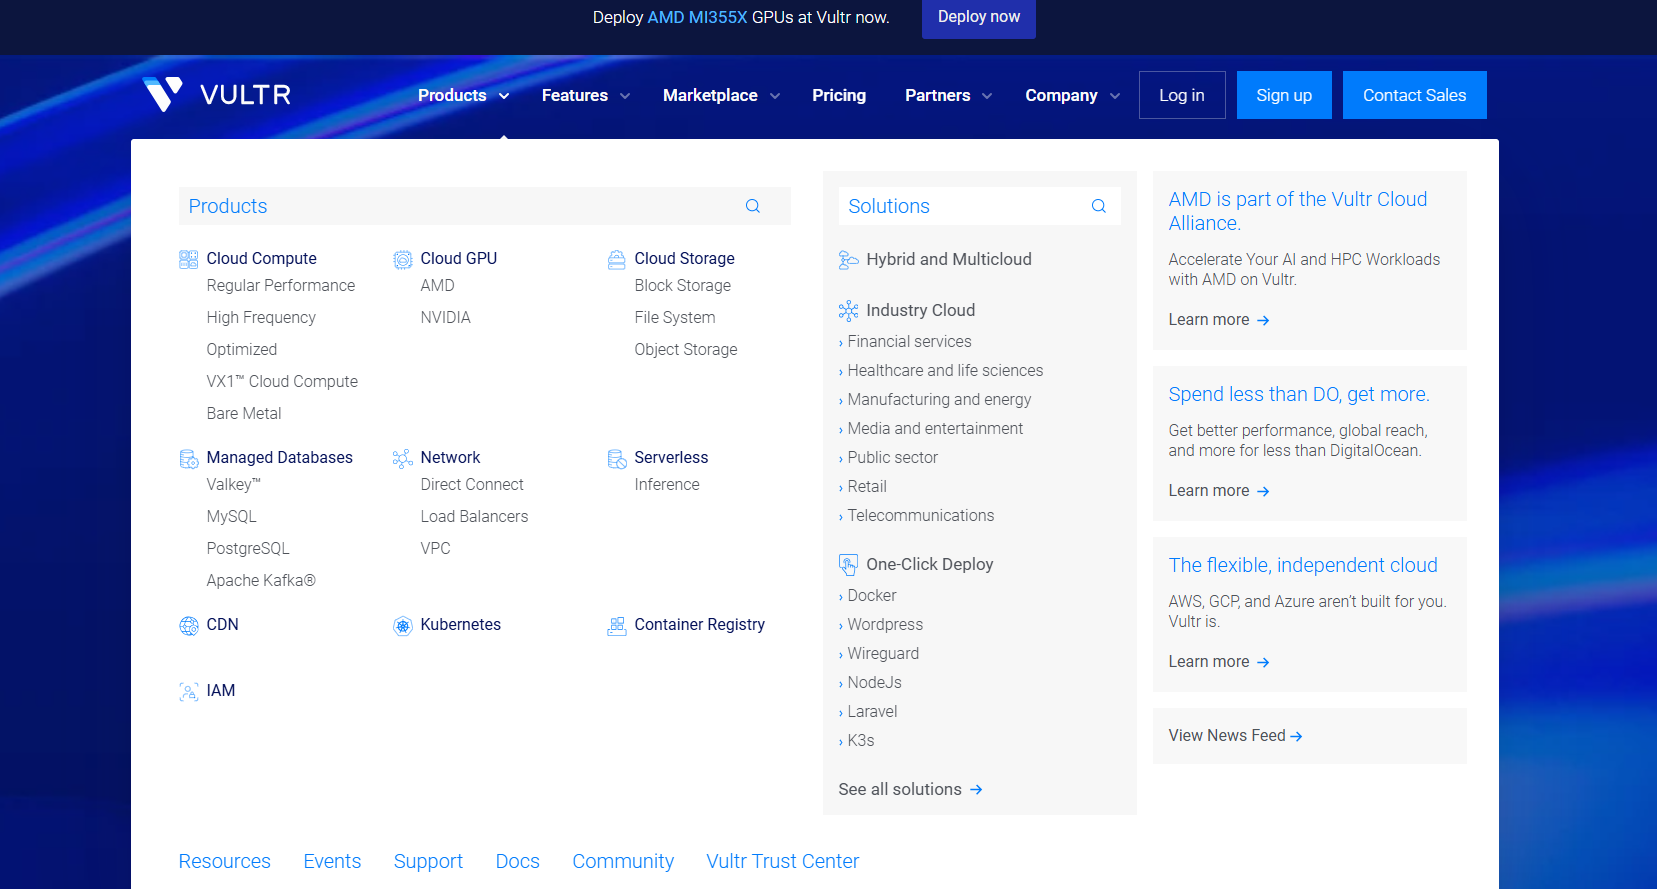Screen dimensions: 1657x889
Task: Click arrow icon next to View News Feed
Action: click(1296, 736)
